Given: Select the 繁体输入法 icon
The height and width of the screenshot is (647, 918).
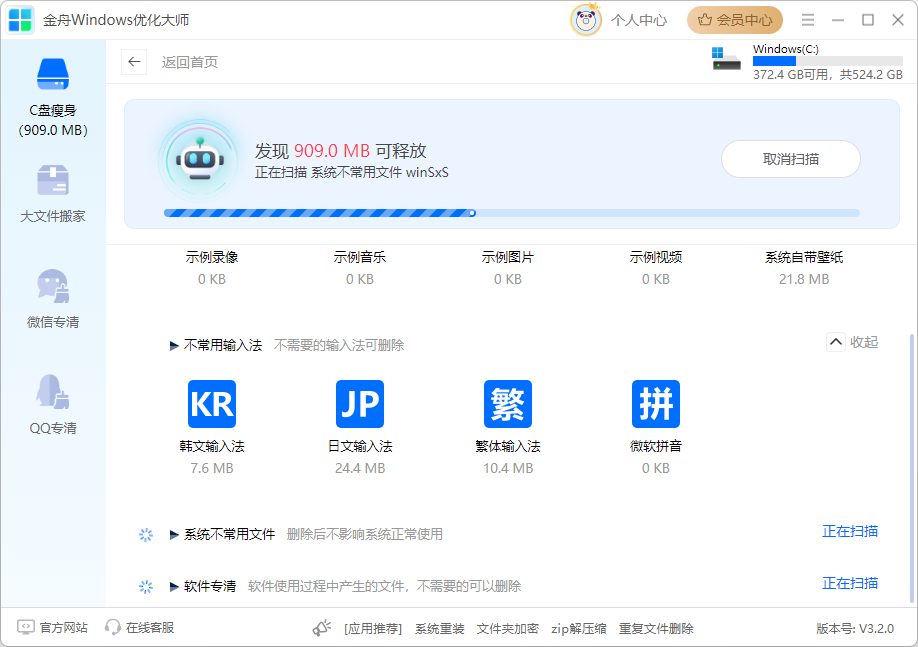Looking at the screenshot, I should 507,404.
